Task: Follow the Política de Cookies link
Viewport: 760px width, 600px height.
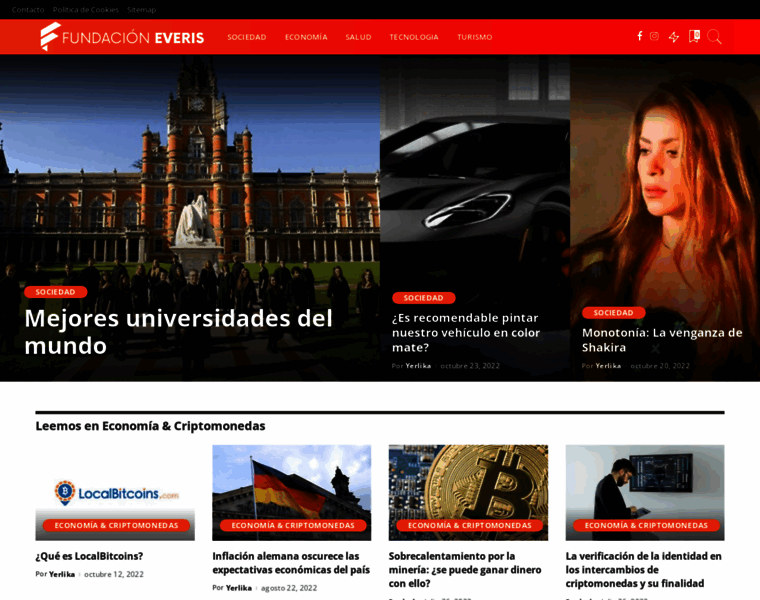Action: (86, 10)
